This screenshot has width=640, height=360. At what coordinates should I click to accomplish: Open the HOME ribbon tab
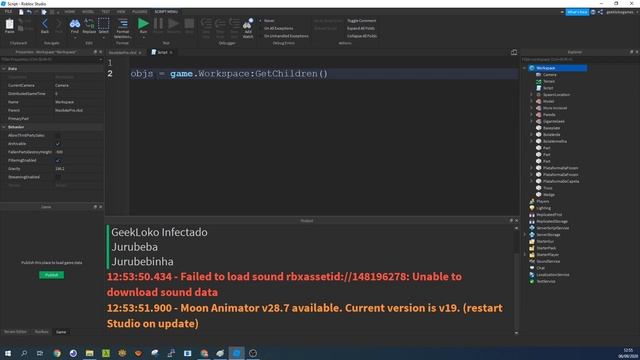tap(70, 12)
